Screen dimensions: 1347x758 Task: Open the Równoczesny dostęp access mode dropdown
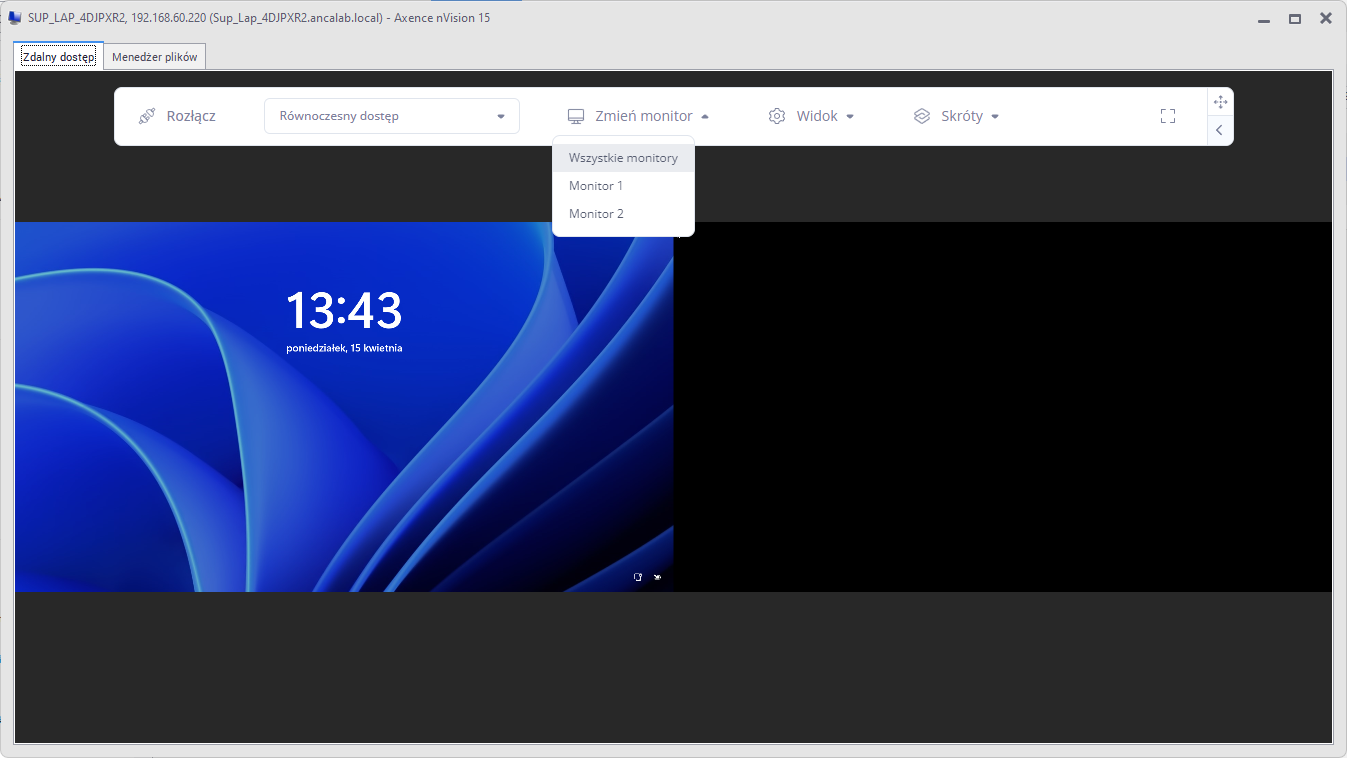[392, 116]
